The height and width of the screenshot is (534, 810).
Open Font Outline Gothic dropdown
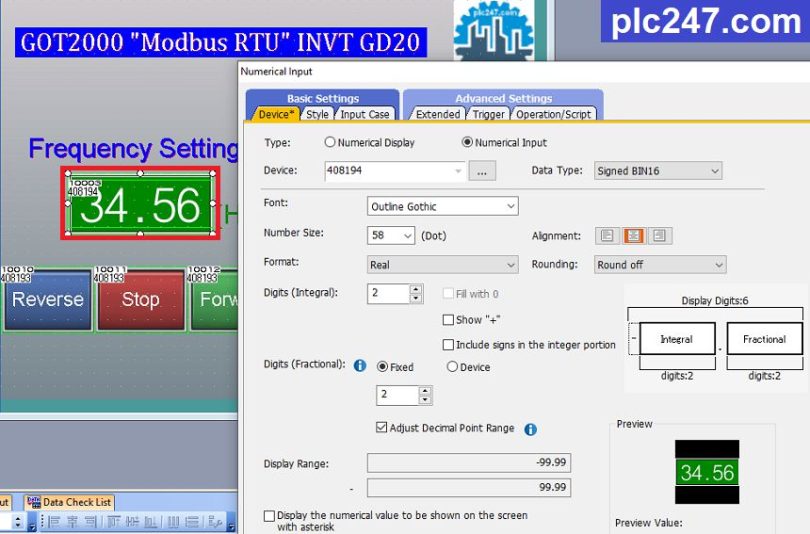510,207
